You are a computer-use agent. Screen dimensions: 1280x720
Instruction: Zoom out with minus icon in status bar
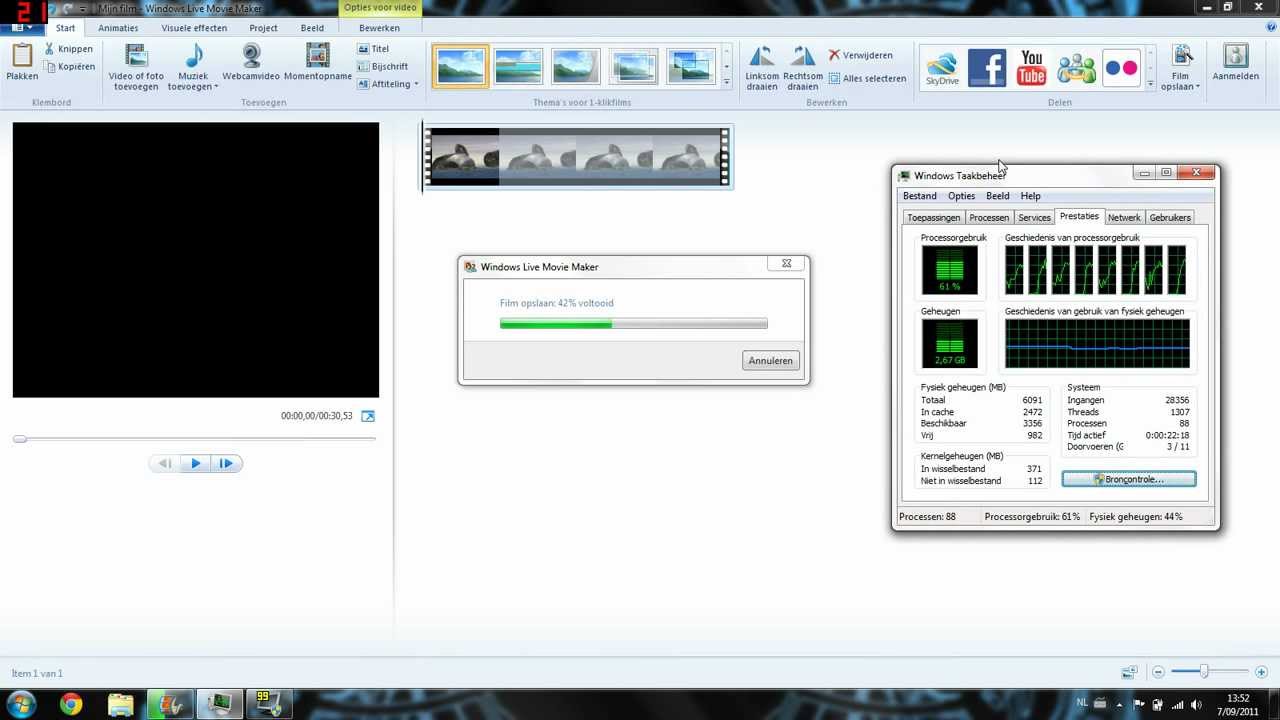(1159, 673)
